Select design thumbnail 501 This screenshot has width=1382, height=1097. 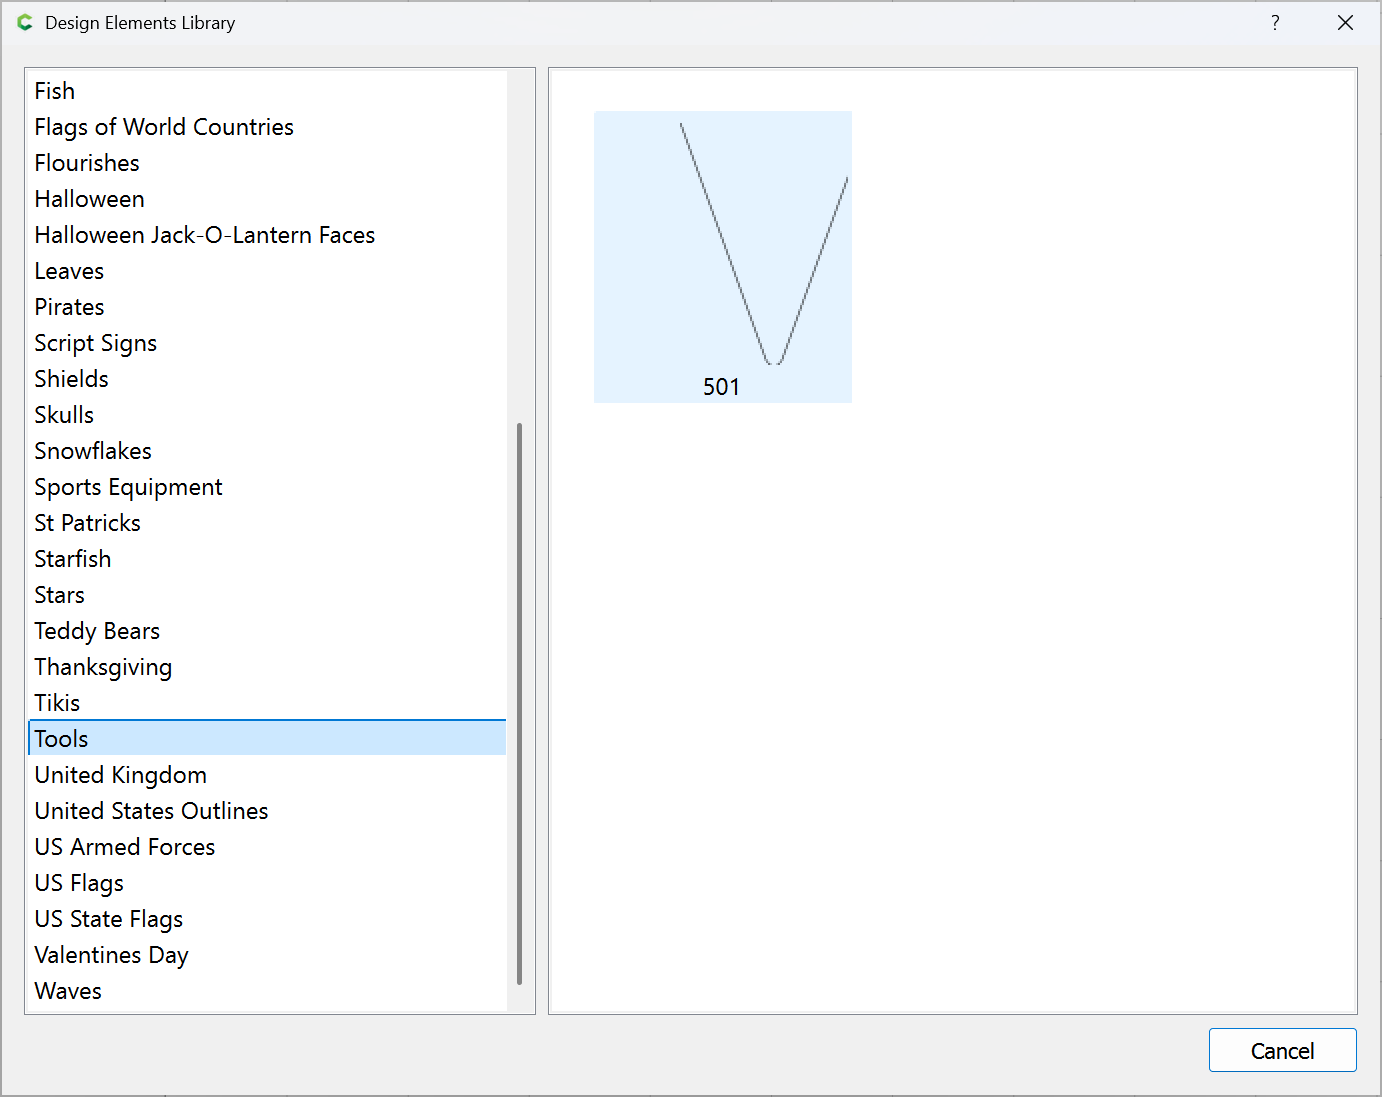(722, 256)
